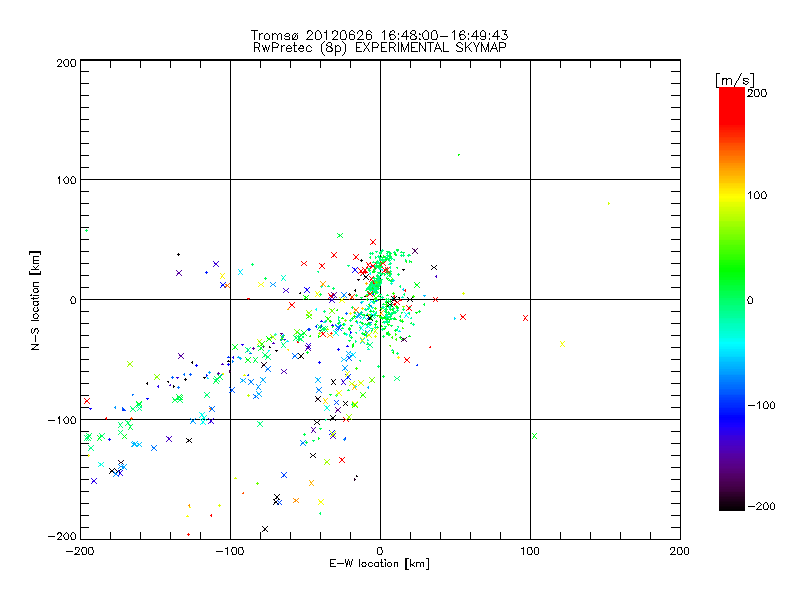Click the lowest black X marker near plot bottom

pyautogui.click(x=265, y=529)
